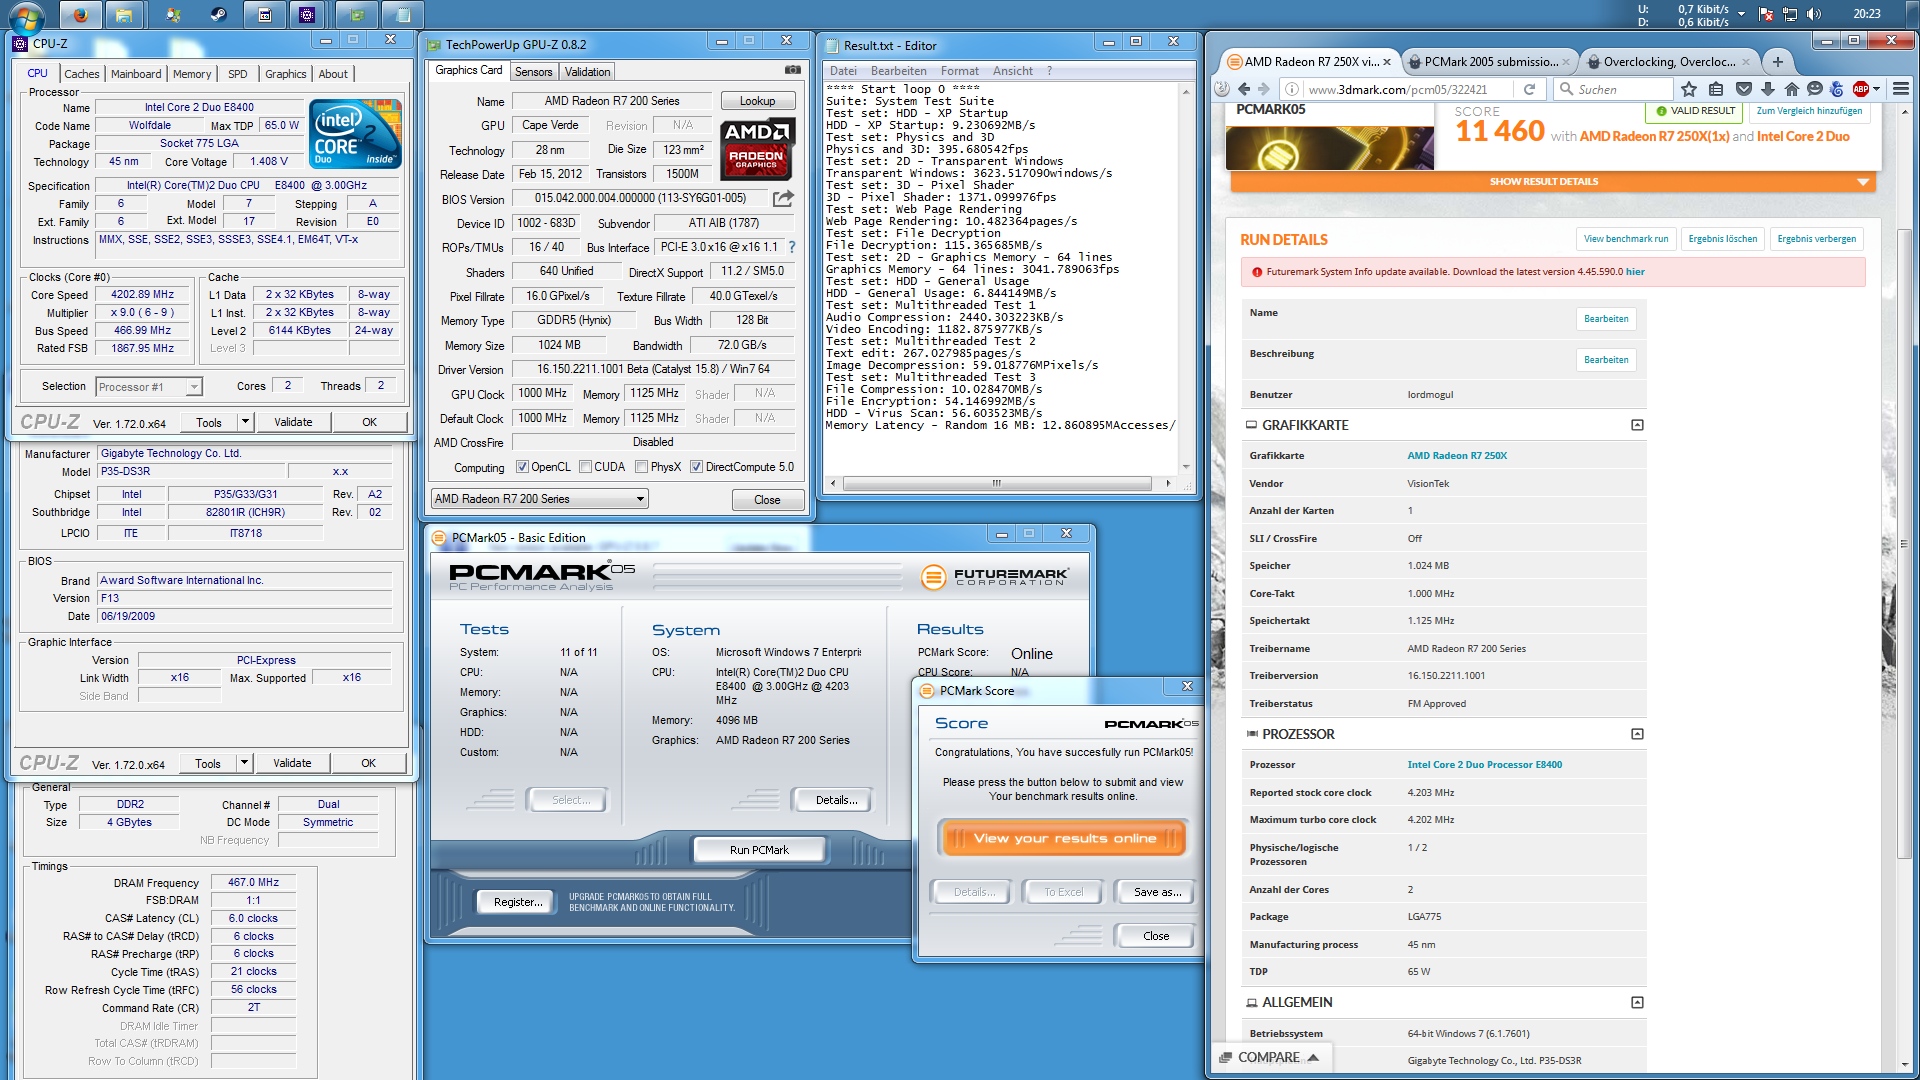
Task: Click the GPU-Z screenshot camera icon
Action: (792, 70)
